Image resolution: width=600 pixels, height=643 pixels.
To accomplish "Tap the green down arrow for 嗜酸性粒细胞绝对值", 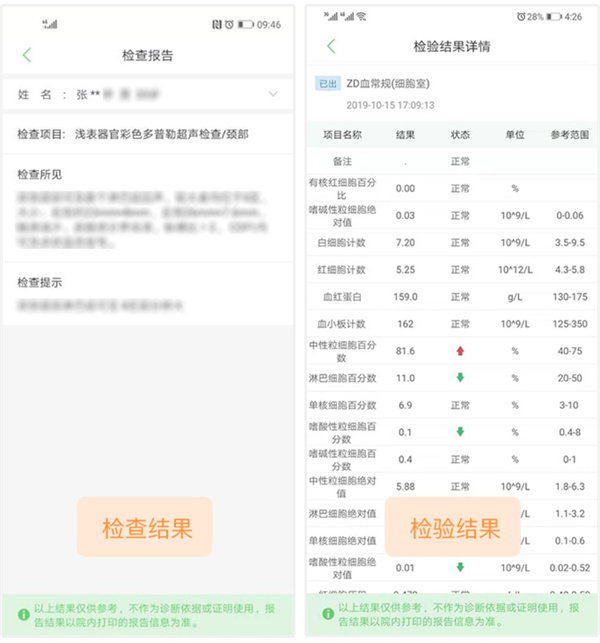I will tap(460, 568).
